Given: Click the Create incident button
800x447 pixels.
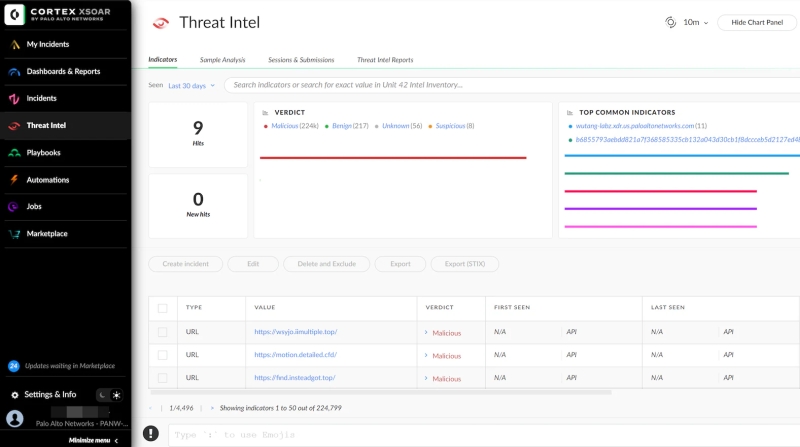Looking at the screenshot, I should 186,264.
